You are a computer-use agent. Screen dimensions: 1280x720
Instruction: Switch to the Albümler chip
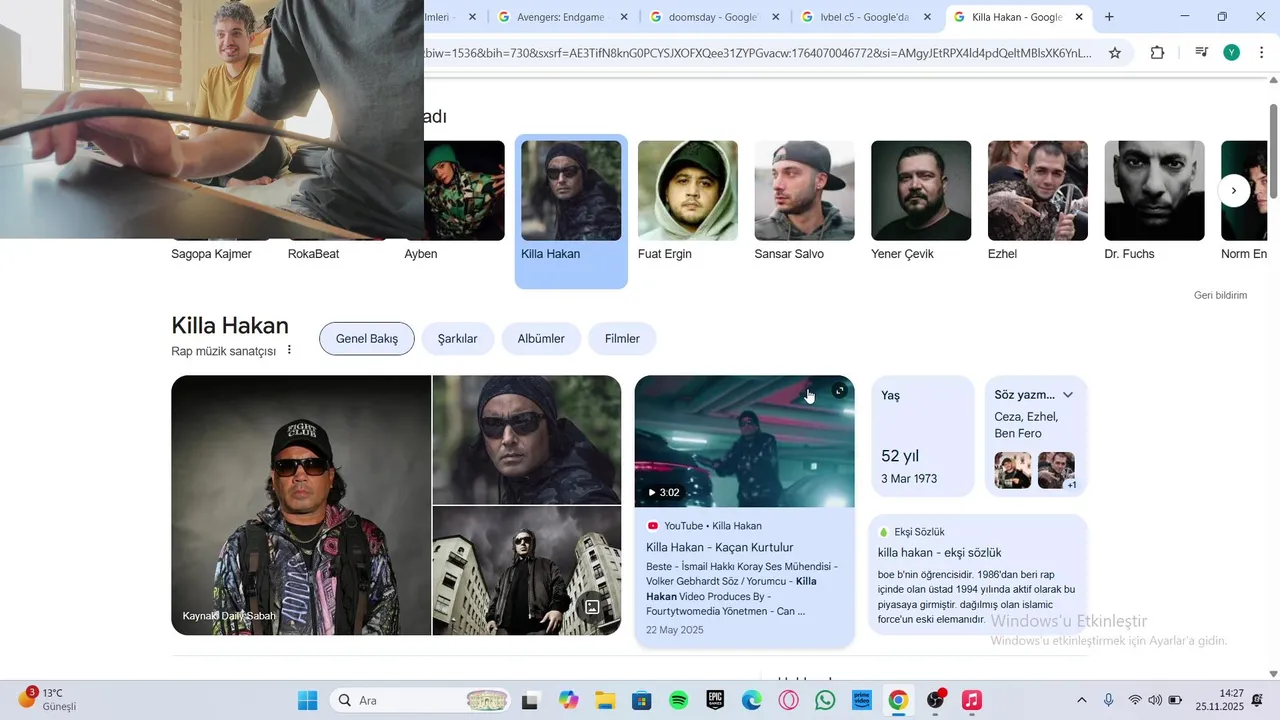[541, 339]
